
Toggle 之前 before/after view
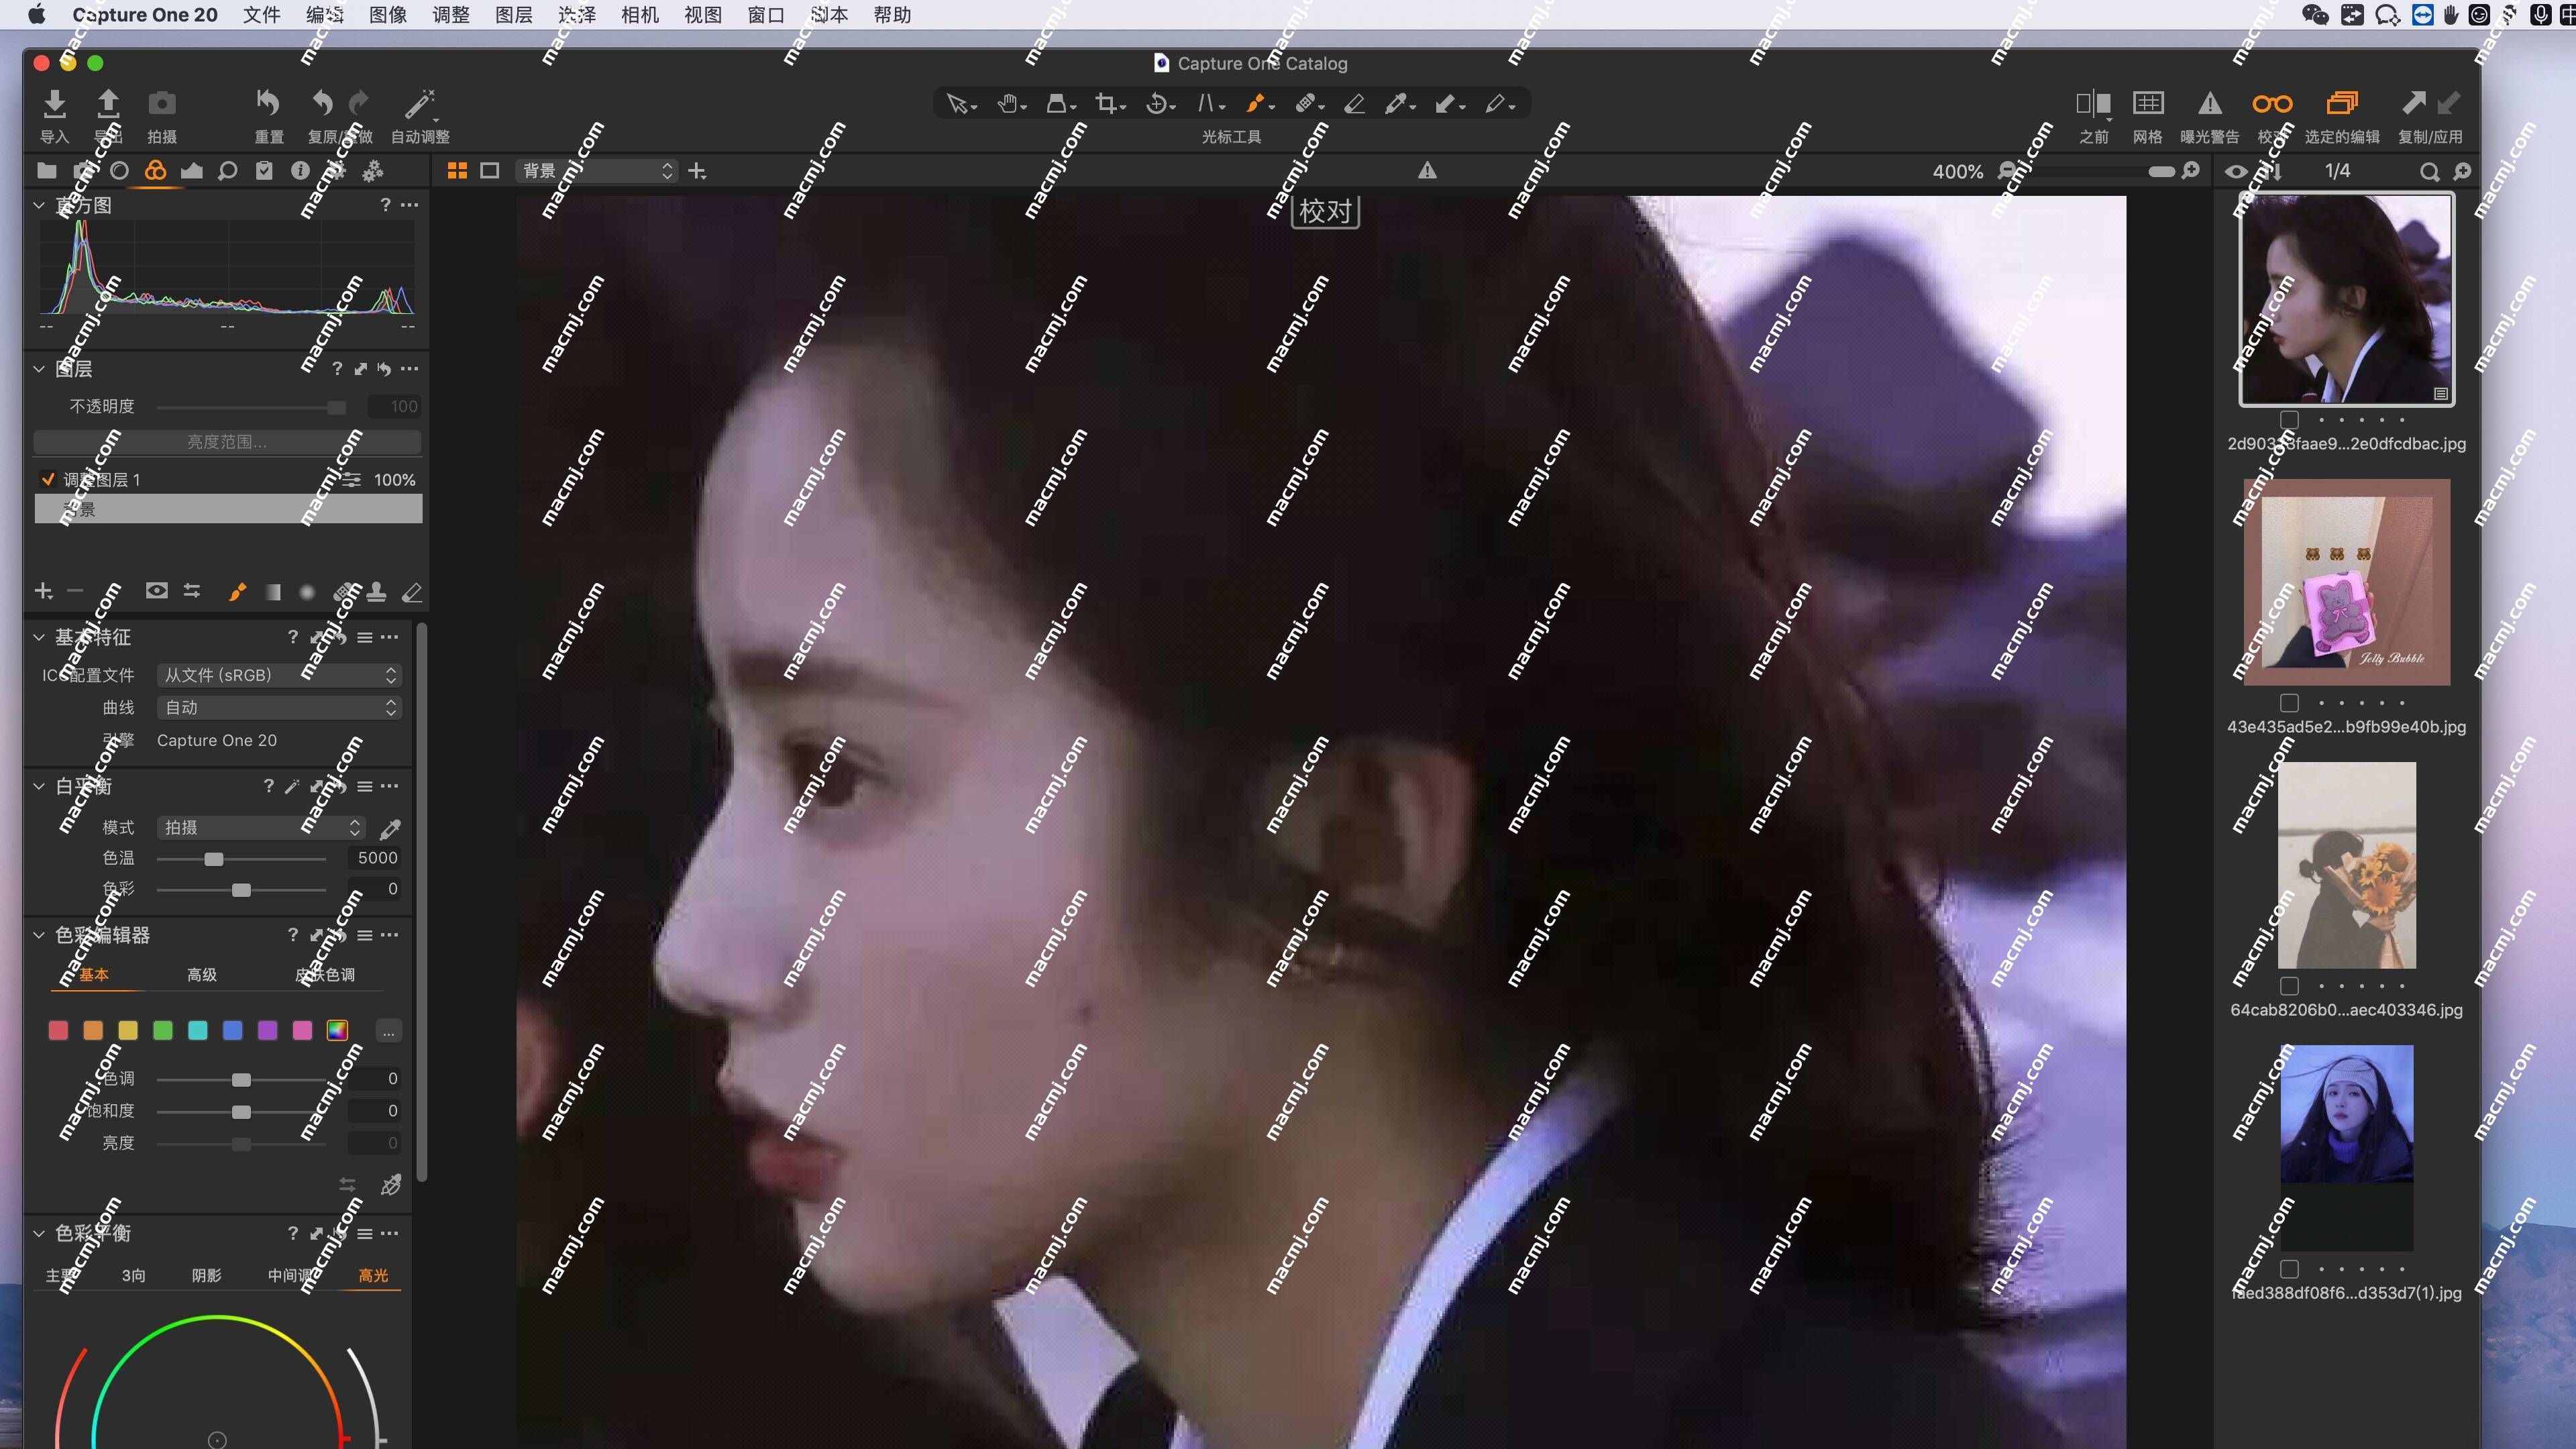(2093, 103)
